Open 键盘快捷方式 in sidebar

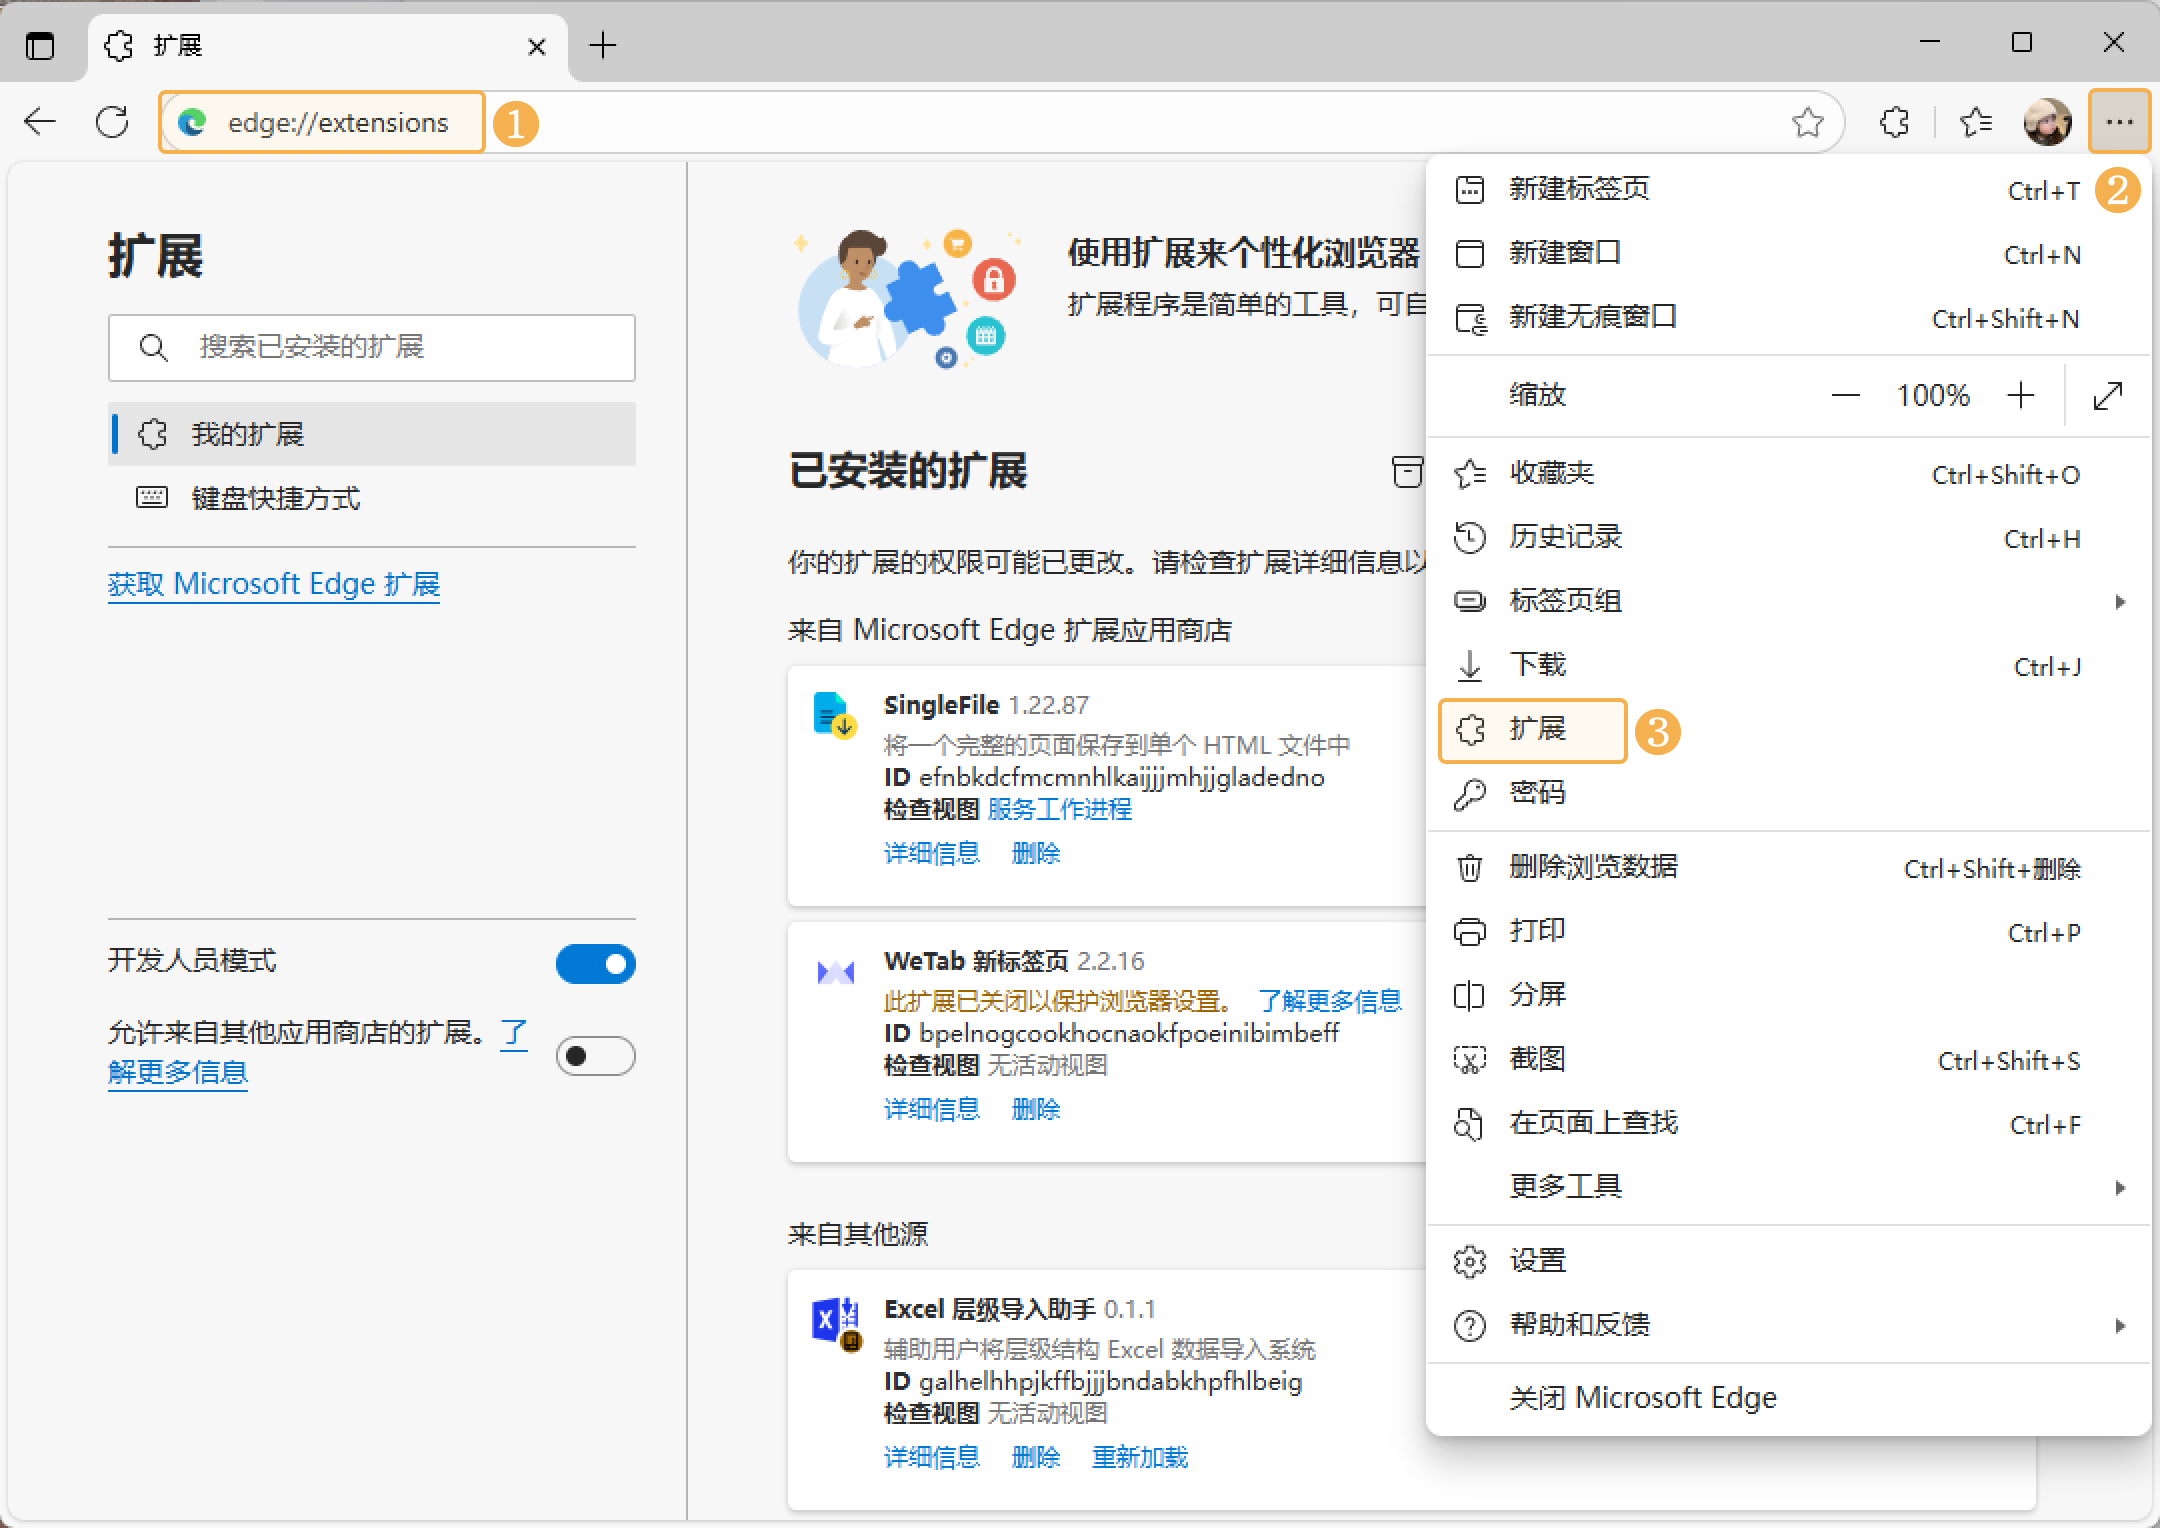(372, 498)
